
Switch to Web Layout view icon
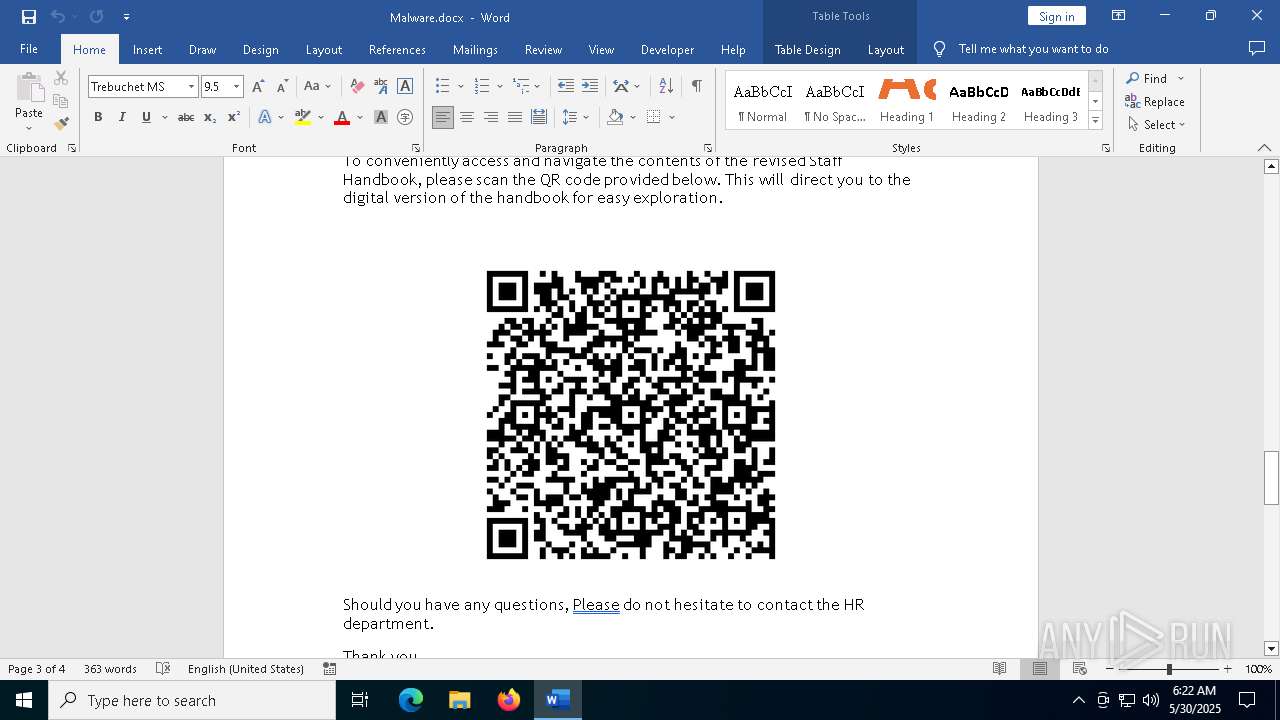click(x=1080, y=669)
